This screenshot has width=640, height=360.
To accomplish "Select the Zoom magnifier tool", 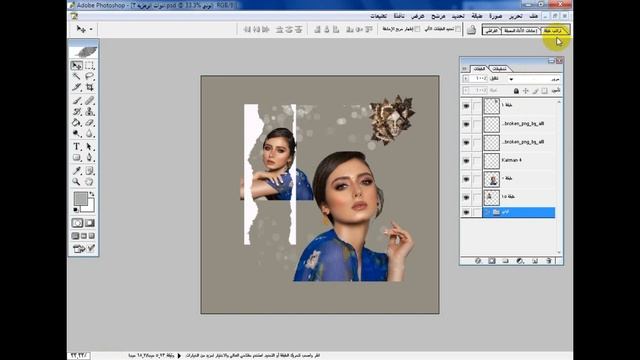I will pos(76,182).
